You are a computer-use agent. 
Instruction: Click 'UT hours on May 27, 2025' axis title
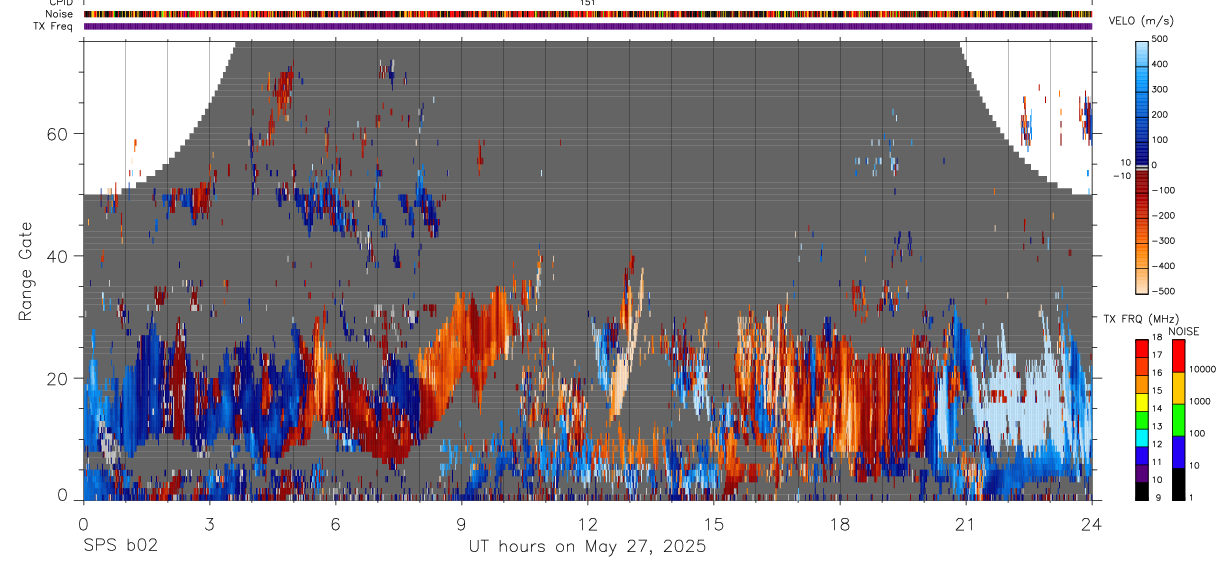[x=587, y=546]
